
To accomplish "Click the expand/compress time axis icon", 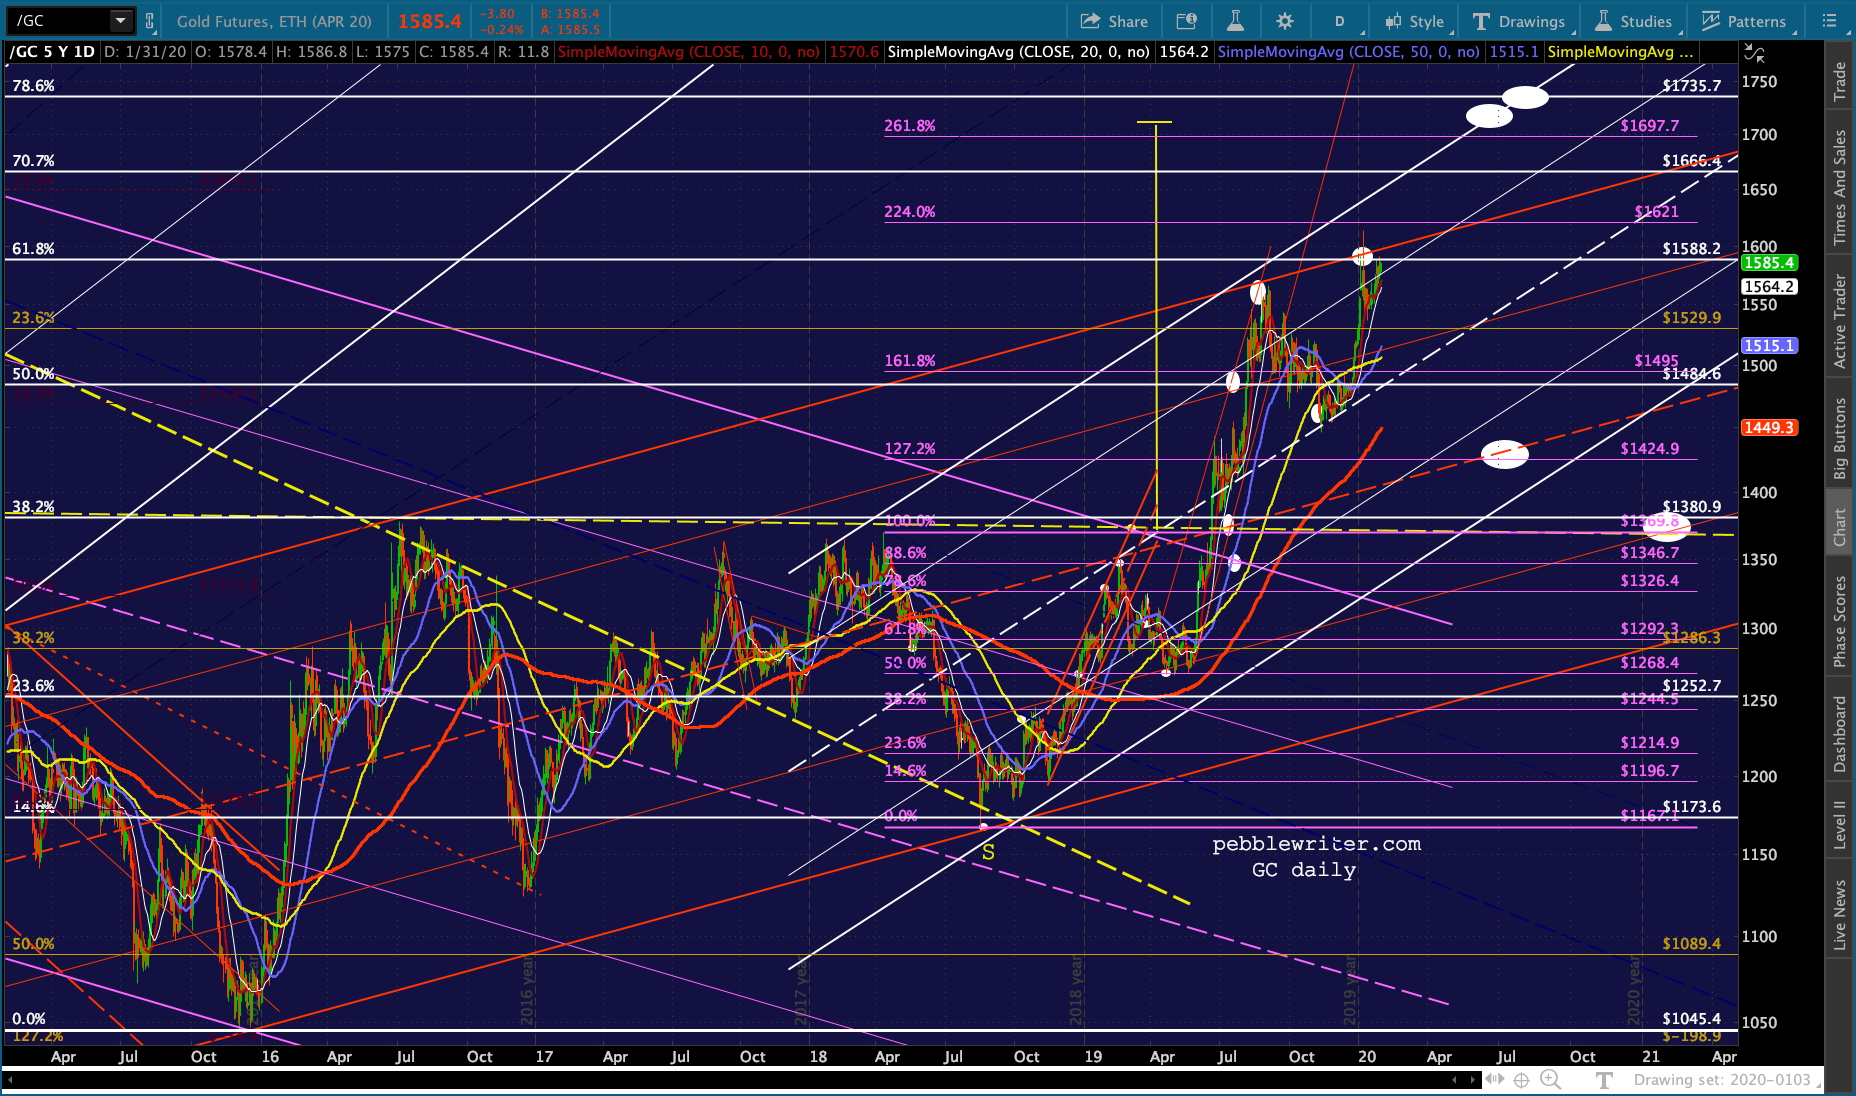I will point(1495,1080).
